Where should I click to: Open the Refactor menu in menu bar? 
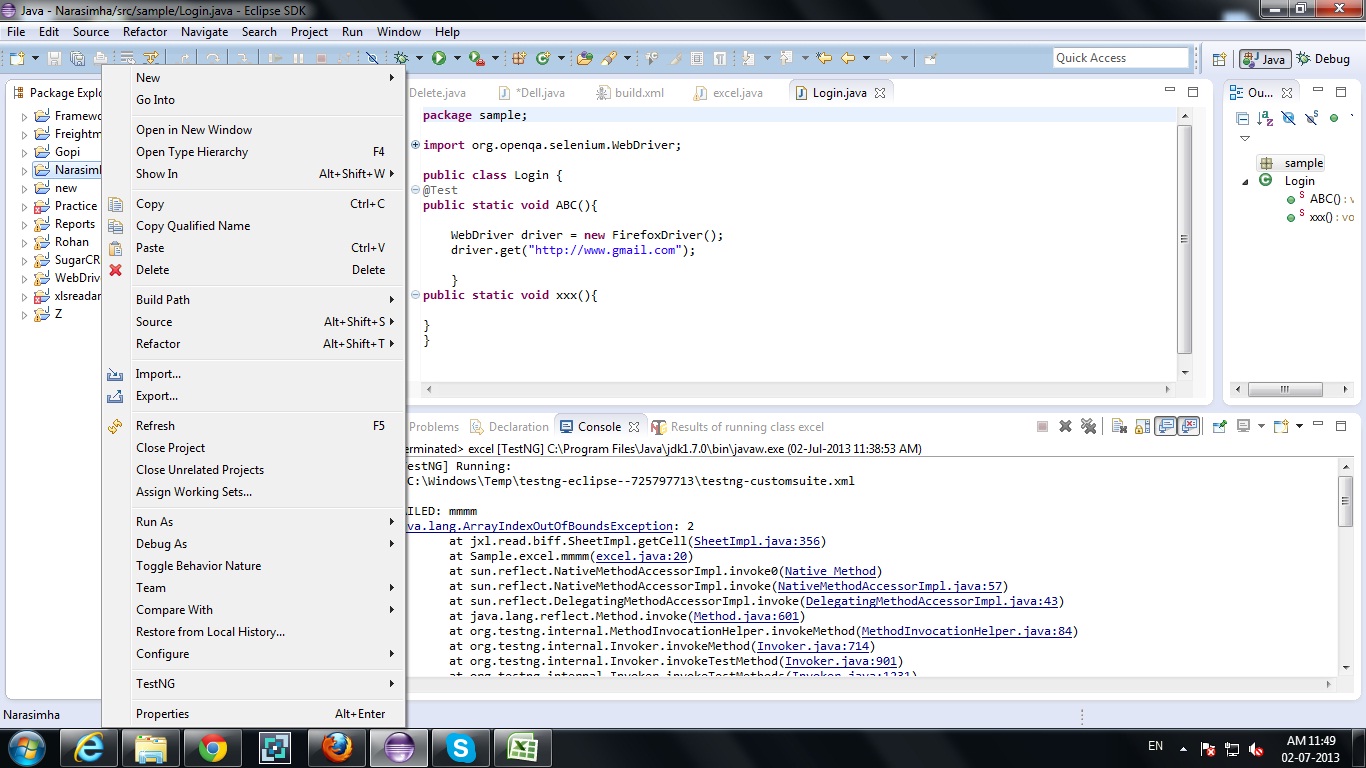click(x=145, y=32)
